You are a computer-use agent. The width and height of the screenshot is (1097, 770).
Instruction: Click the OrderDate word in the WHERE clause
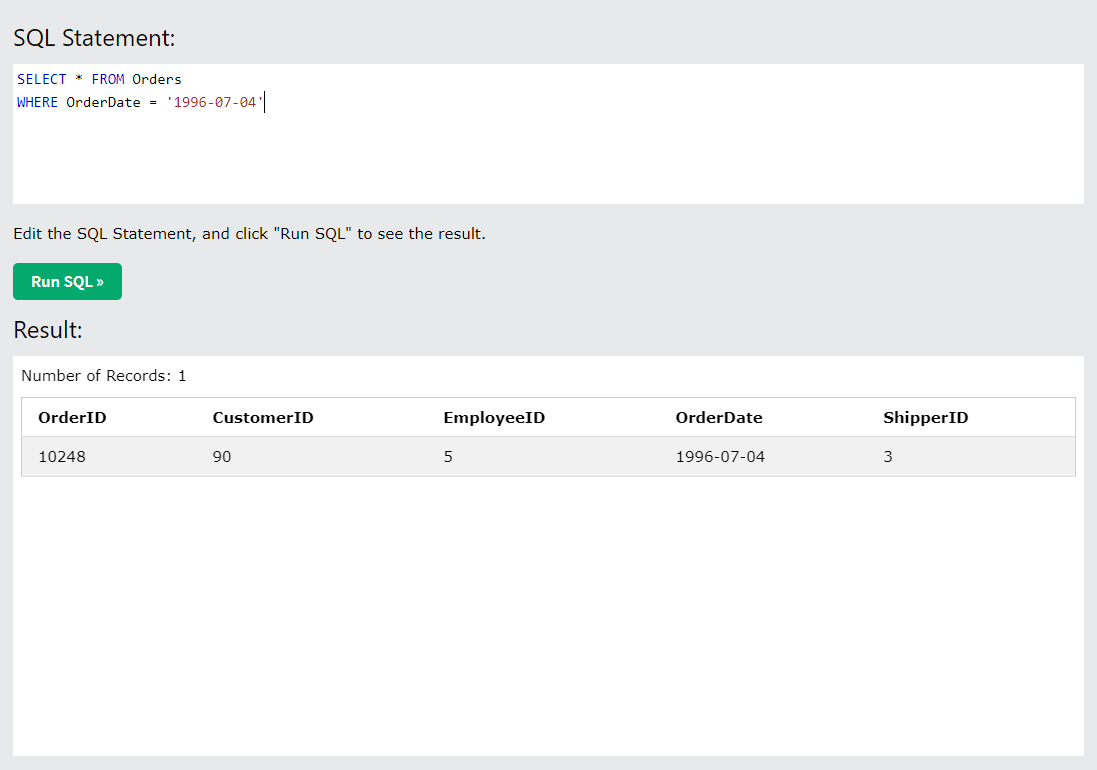[x=104, y=102]
